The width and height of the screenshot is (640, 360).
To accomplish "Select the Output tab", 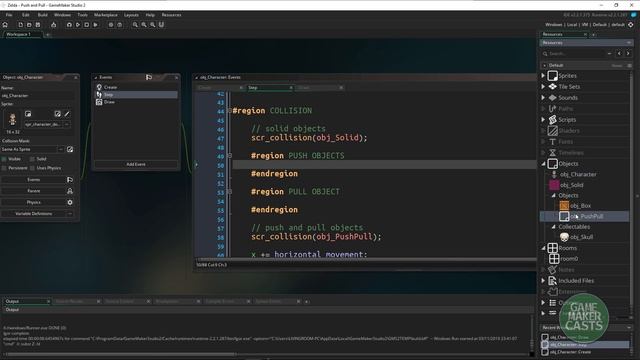I will (27, 301).
